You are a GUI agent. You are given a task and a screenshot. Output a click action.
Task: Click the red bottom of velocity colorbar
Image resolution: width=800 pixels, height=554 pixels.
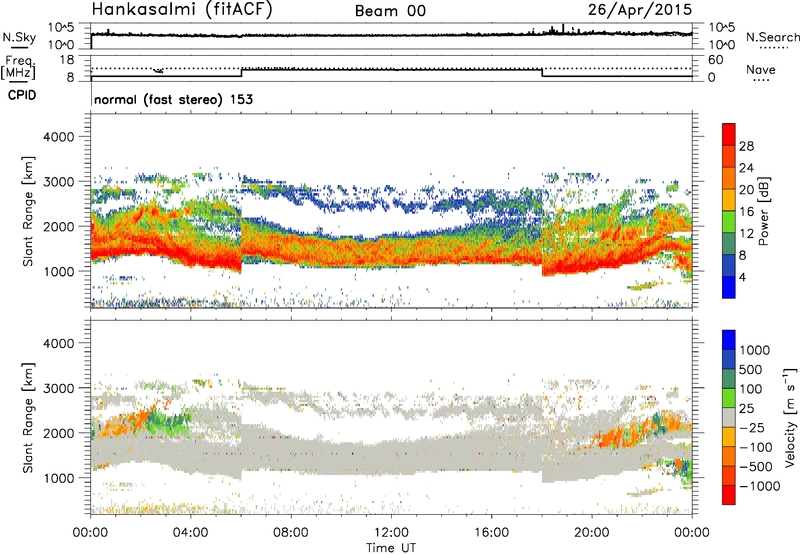pyautogui.click(x=729, y=495)
